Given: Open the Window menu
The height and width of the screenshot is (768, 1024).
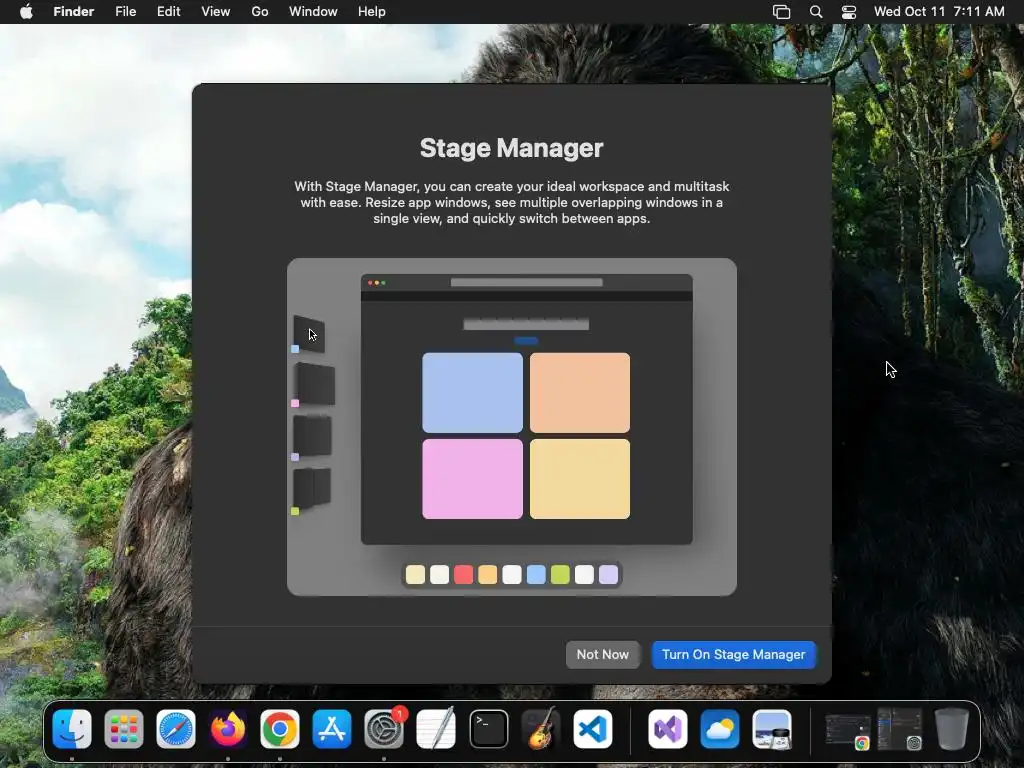Looking at the screenshot, I should point(313,12).
